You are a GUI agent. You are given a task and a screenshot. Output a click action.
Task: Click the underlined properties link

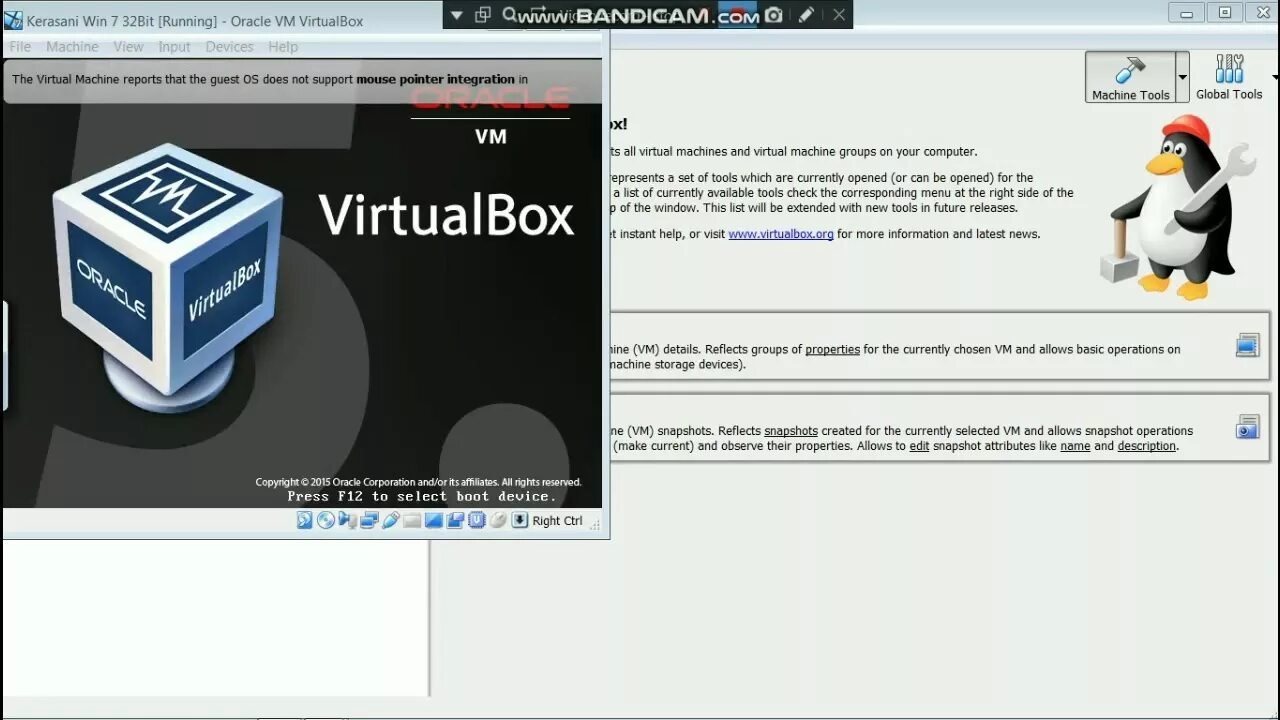pyautogui.click(x=833, y=350)
